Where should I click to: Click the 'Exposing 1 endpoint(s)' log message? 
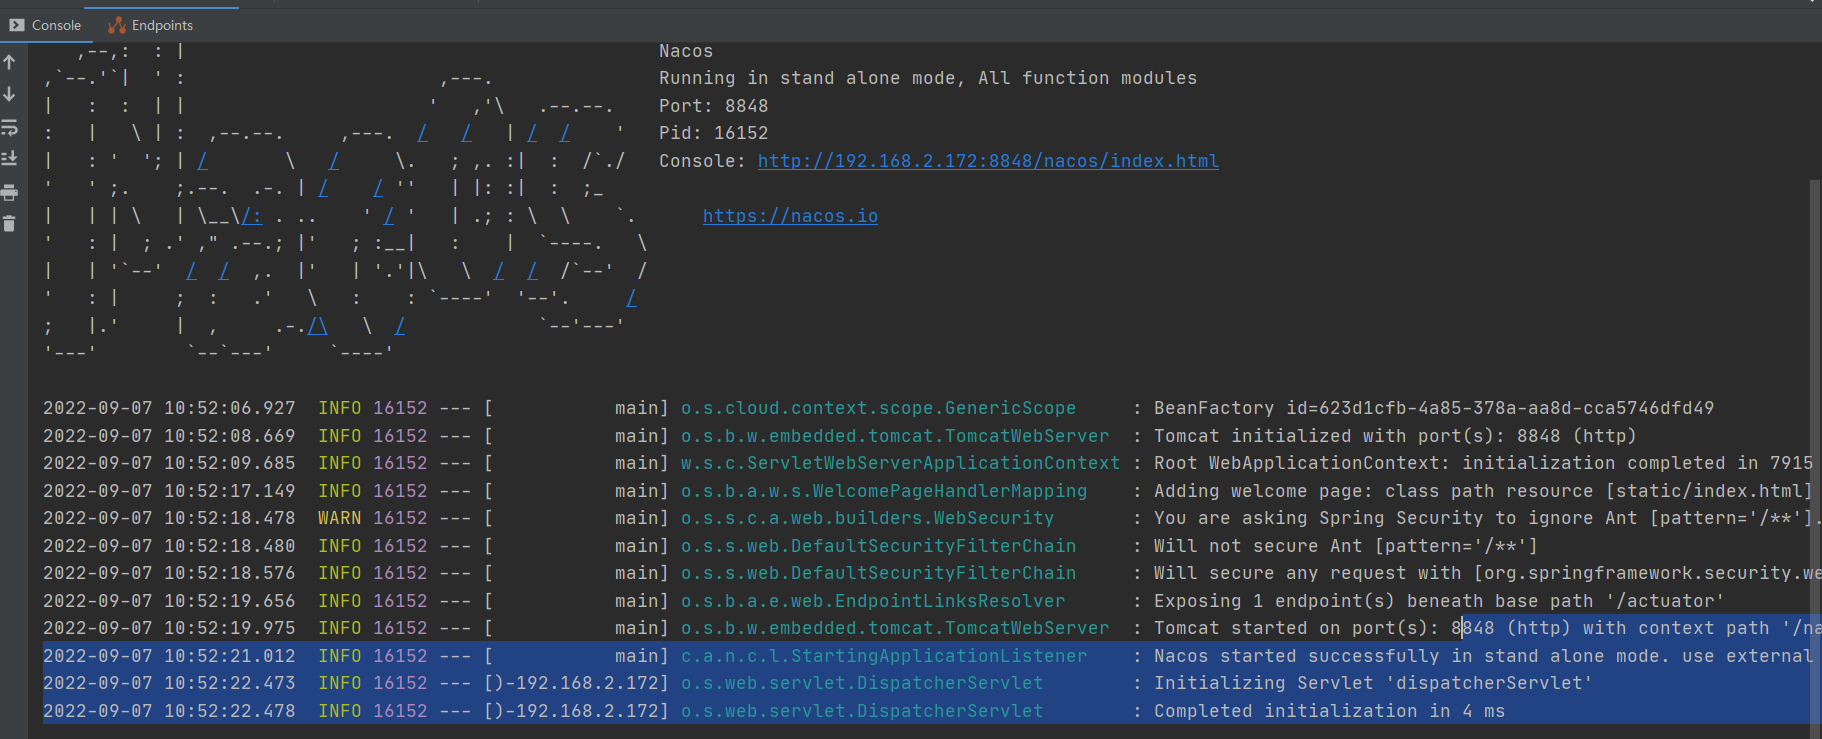click(x=1438, y=601)
